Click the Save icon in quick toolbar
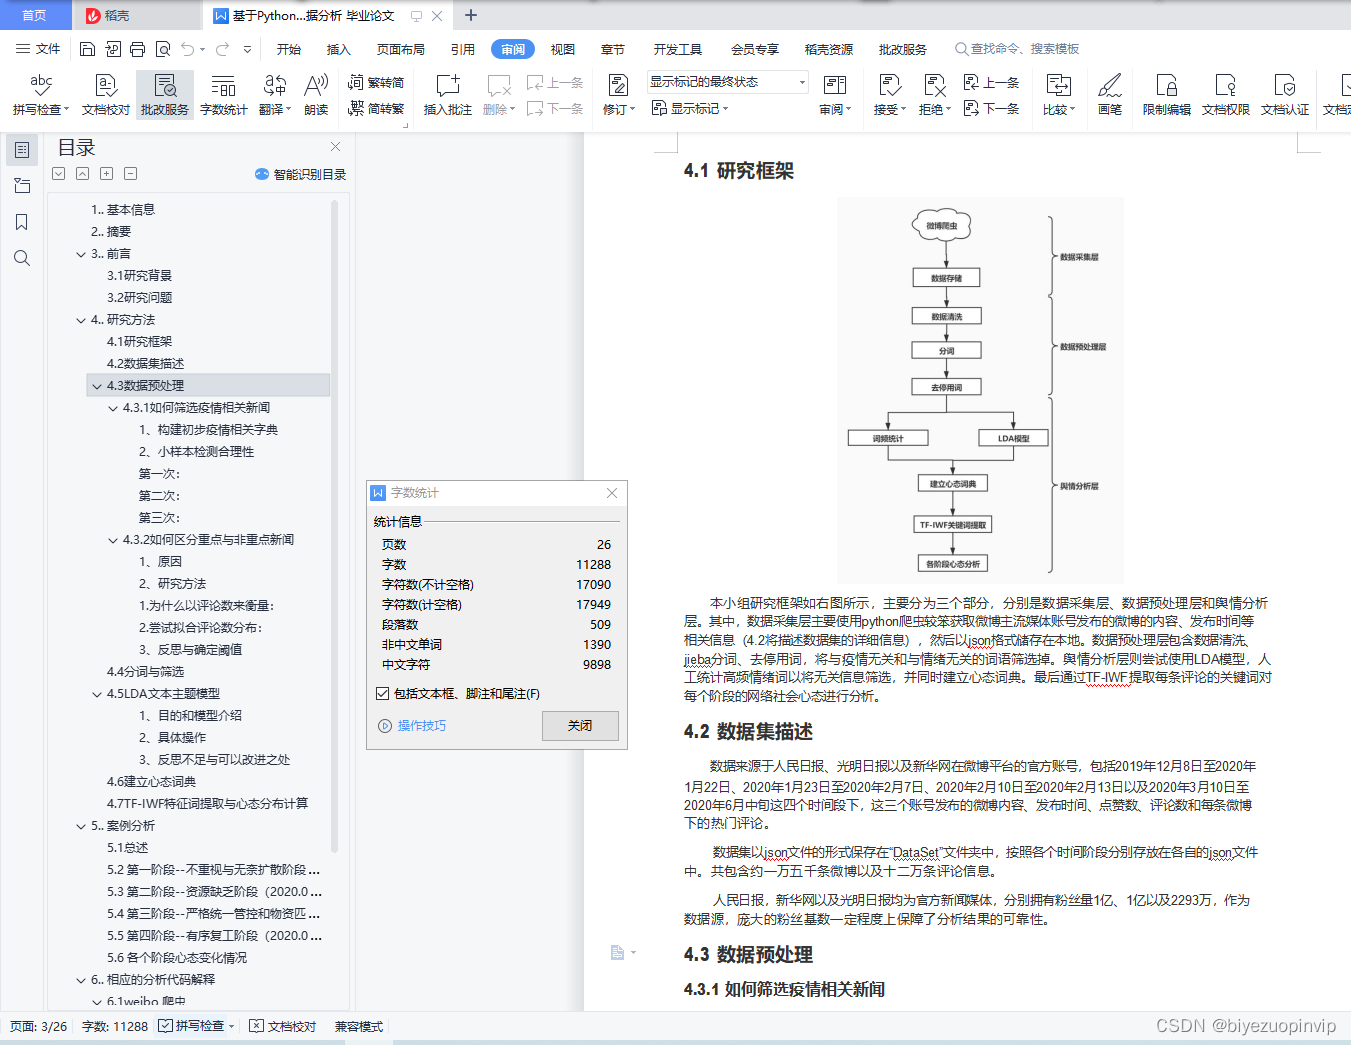The height and width of the screenshot is (1045, 1351). coord(87,49)
